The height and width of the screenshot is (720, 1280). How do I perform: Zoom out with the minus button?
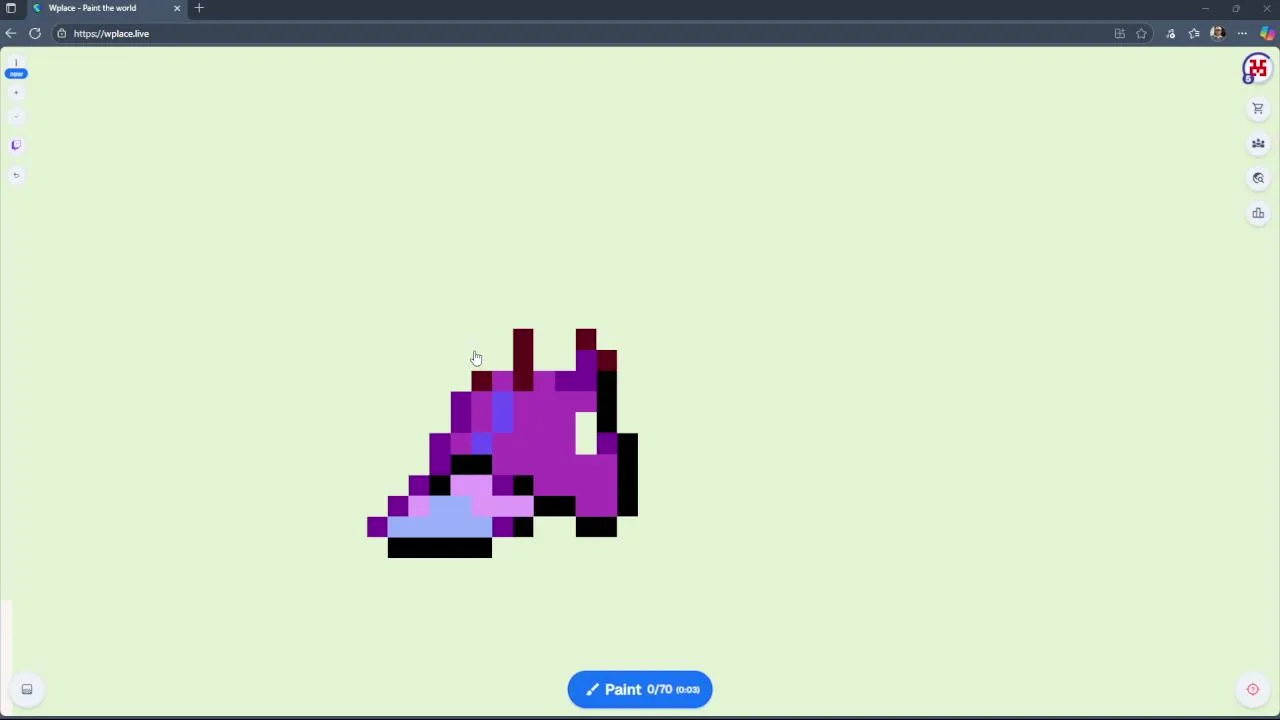pos(16,116)
